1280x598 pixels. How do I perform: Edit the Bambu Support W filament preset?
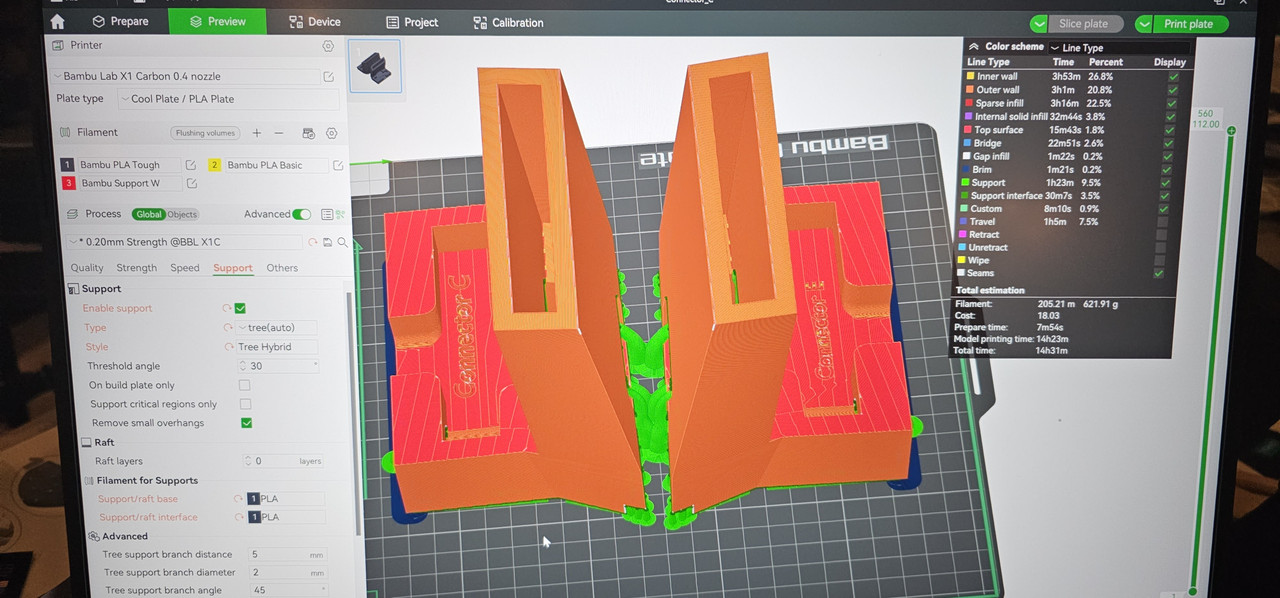tap(191, 184)
